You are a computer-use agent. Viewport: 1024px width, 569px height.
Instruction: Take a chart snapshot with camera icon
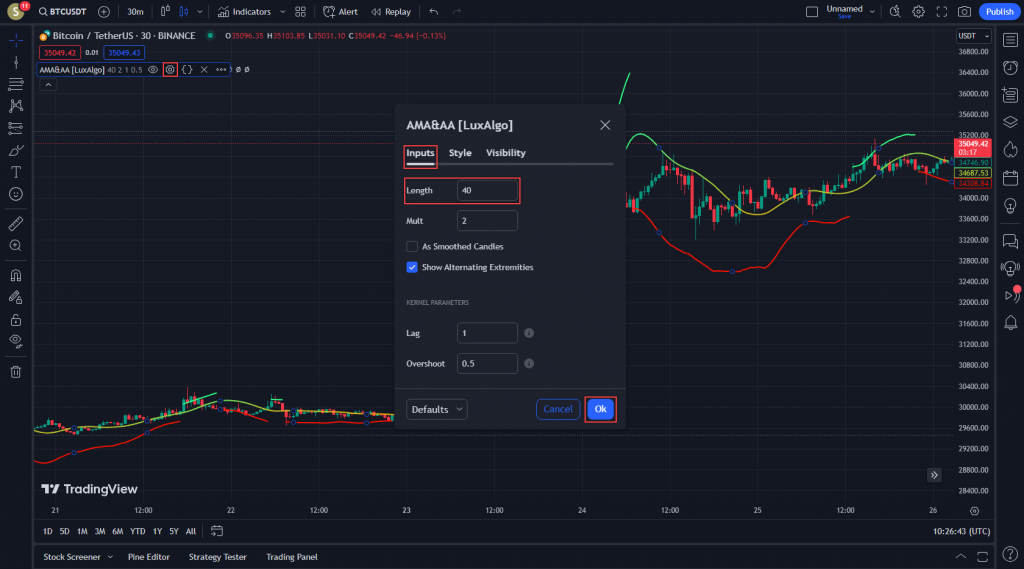(965, 12)
